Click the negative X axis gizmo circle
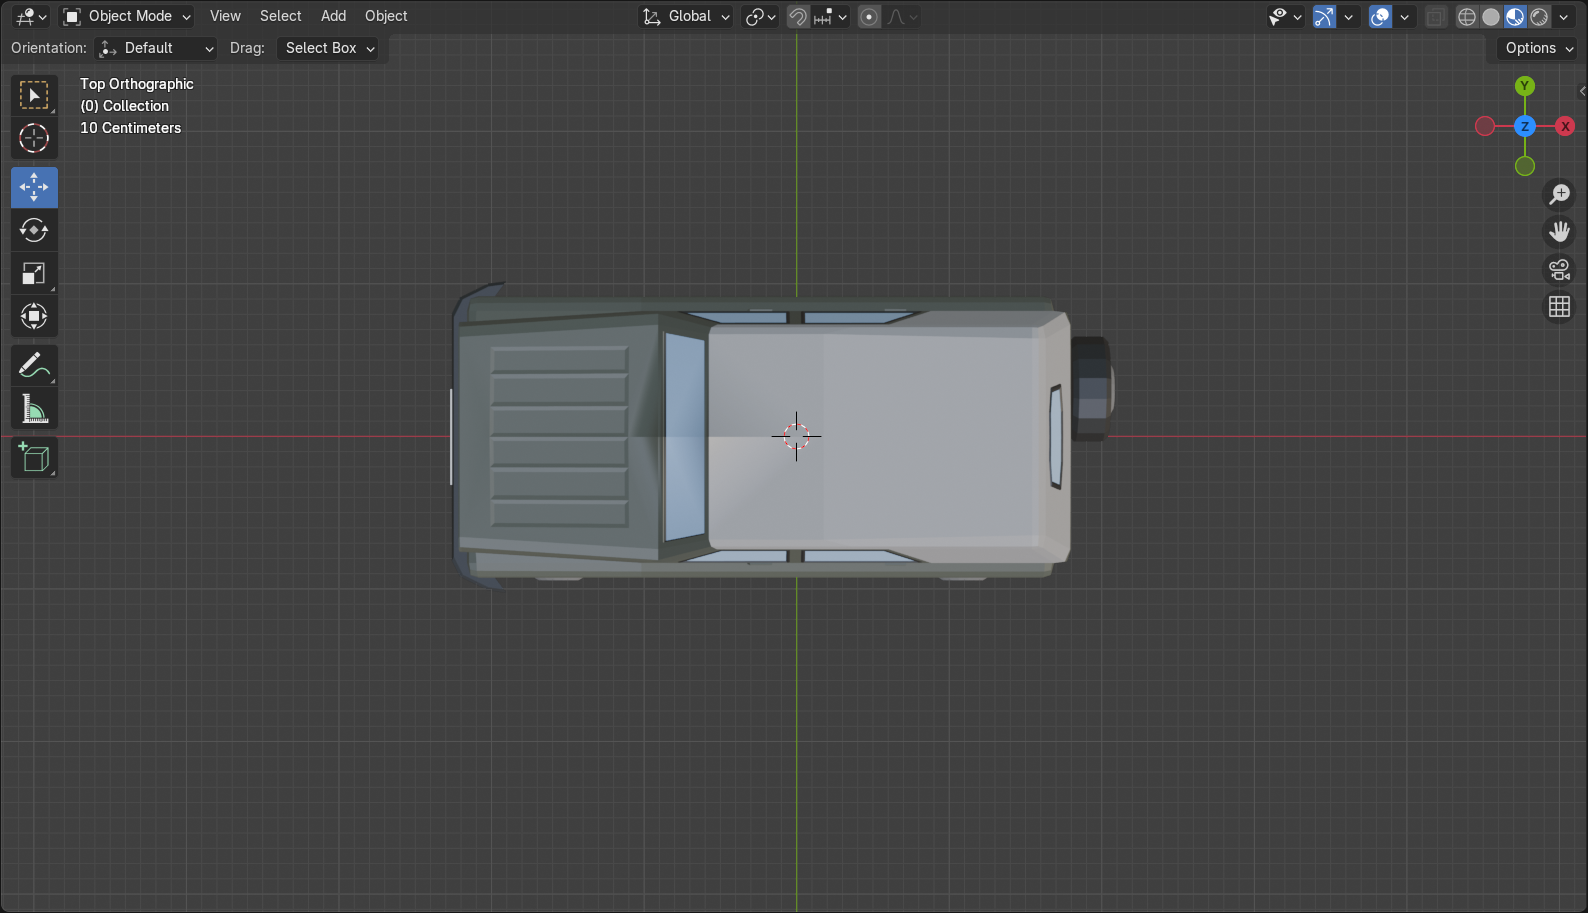 [1485, 126]
